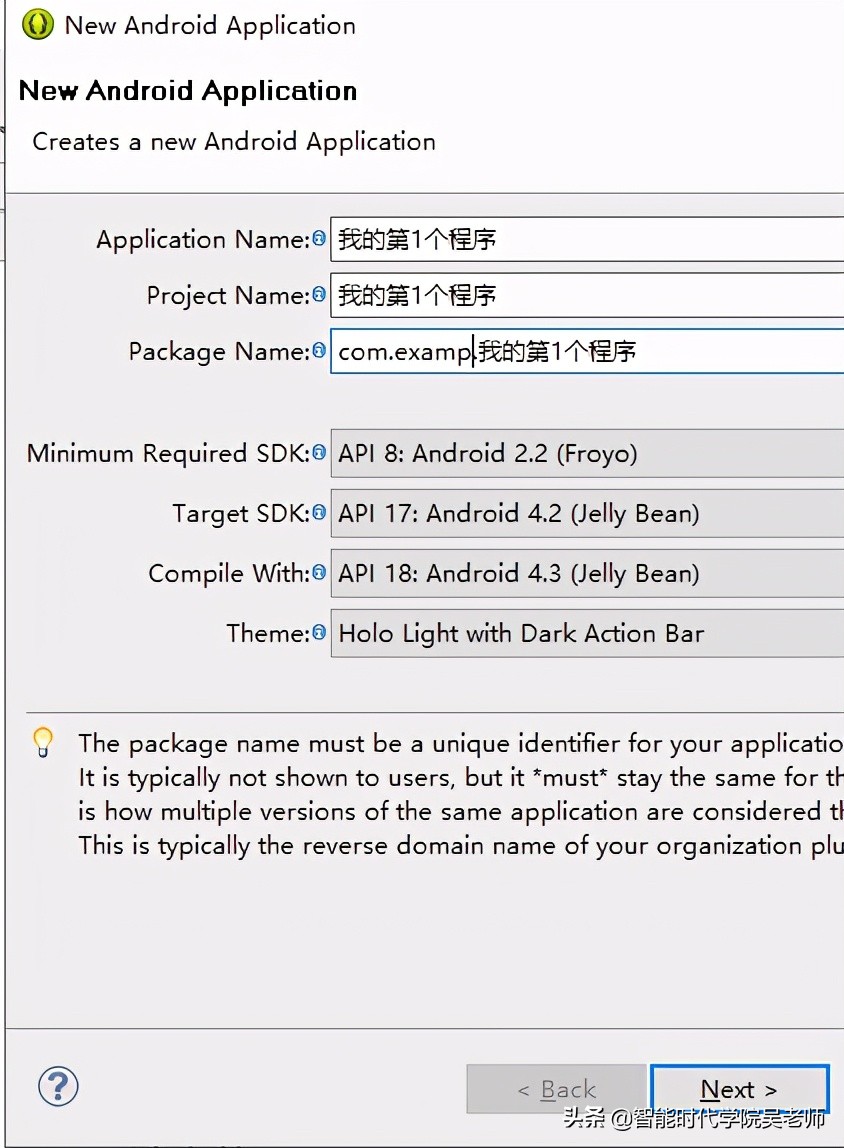
Task: Click the 'Creates a new Android Application' text
Action: point(234,141)
